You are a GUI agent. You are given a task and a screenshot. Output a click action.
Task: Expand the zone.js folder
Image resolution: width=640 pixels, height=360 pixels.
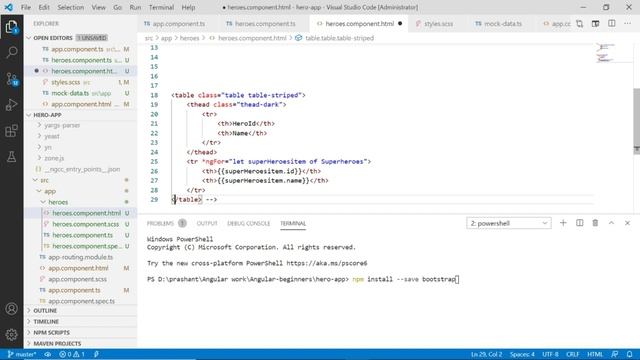[x=54, y=158]
